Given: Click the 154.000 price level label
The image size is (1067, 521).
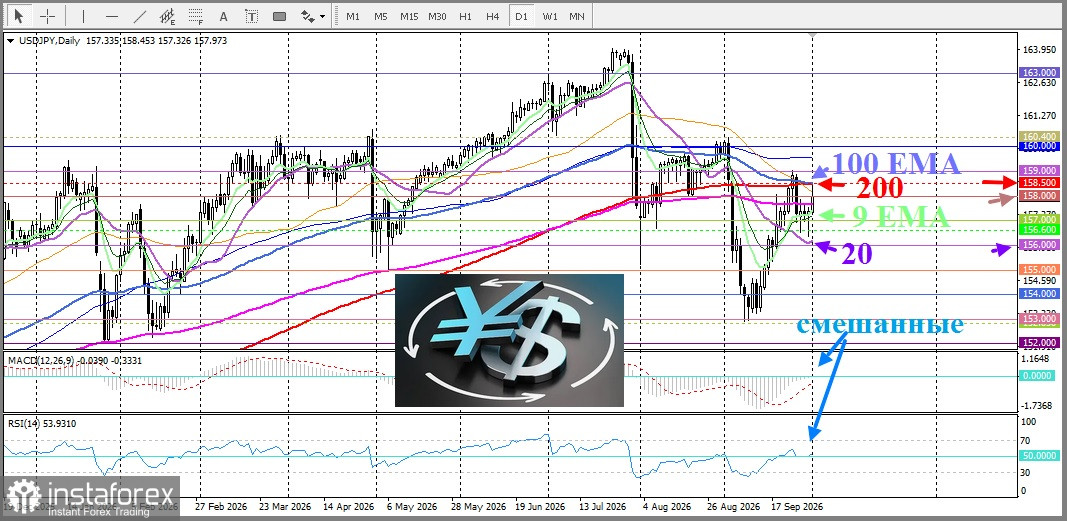Looking at the screenshot, I should coord(1039,294).
